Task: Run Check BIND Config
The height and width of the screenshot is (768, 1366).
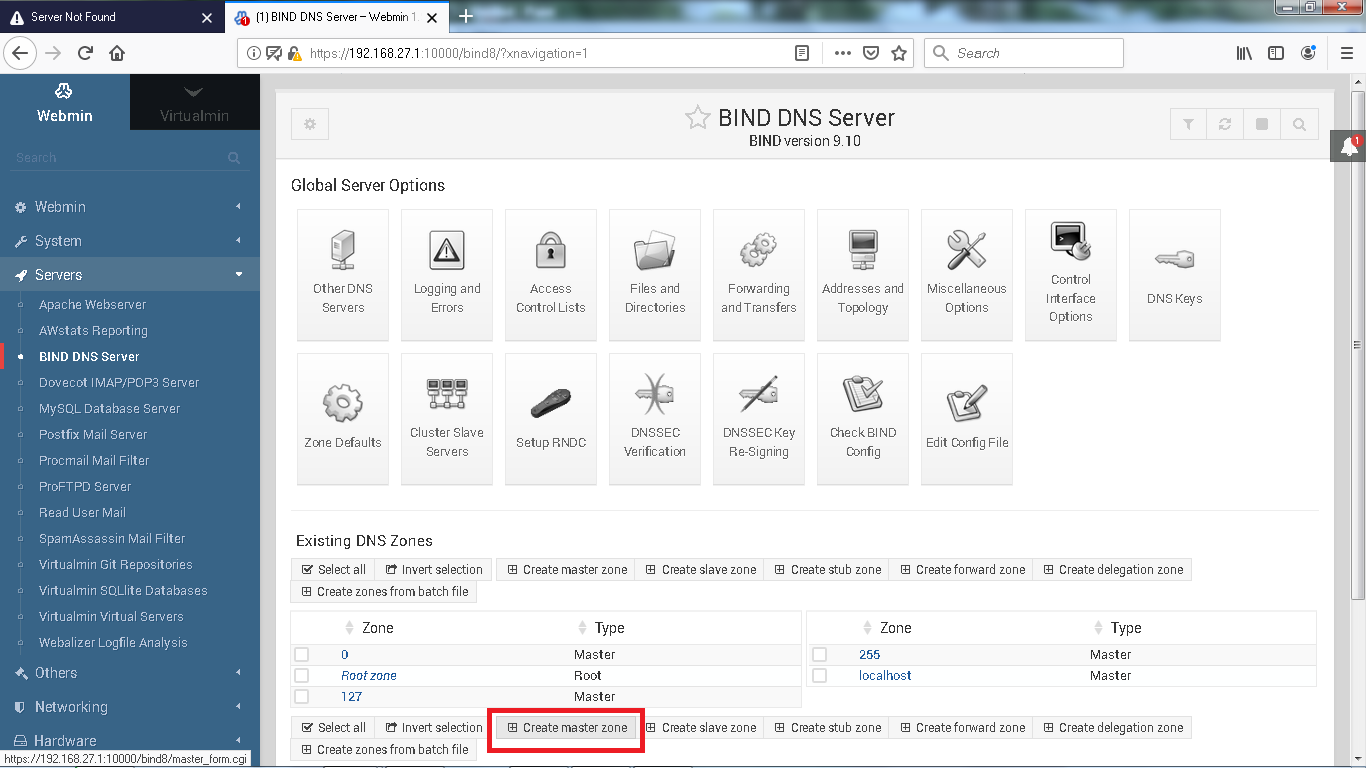Action: coord(863,419)
